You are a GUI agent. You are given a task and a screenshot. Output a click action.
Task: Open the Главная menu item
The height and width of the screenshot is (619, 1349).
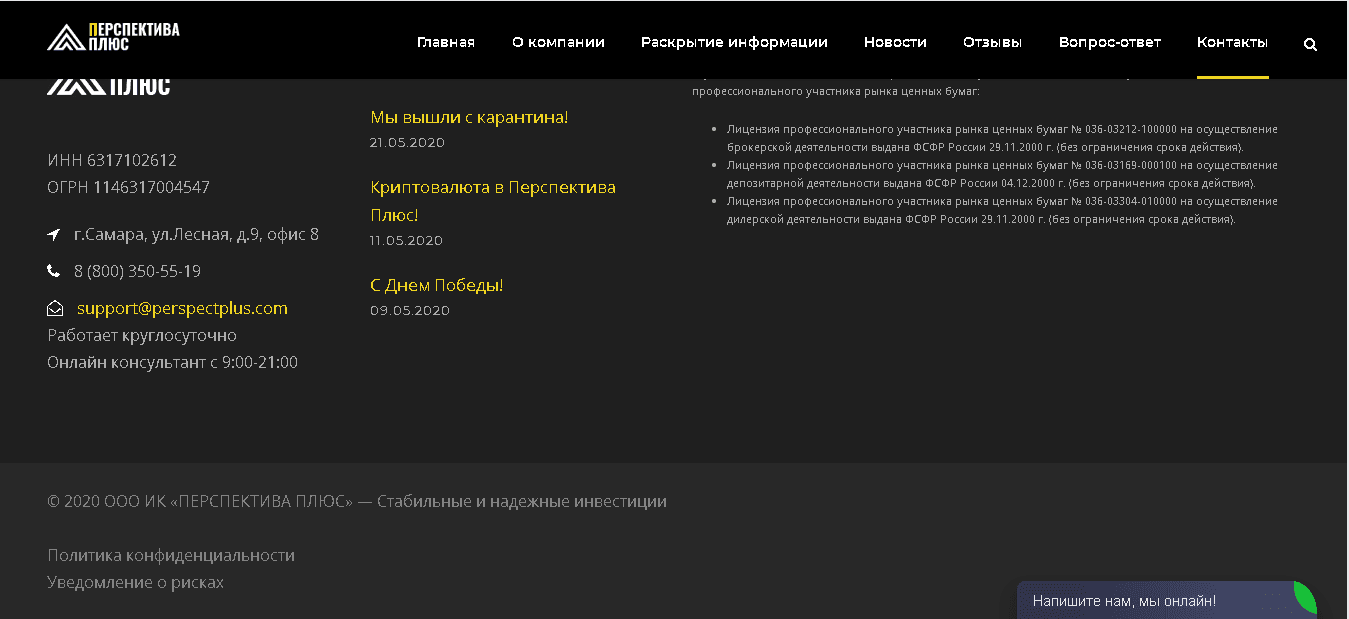pyautogui.click(x=445, y=42)
